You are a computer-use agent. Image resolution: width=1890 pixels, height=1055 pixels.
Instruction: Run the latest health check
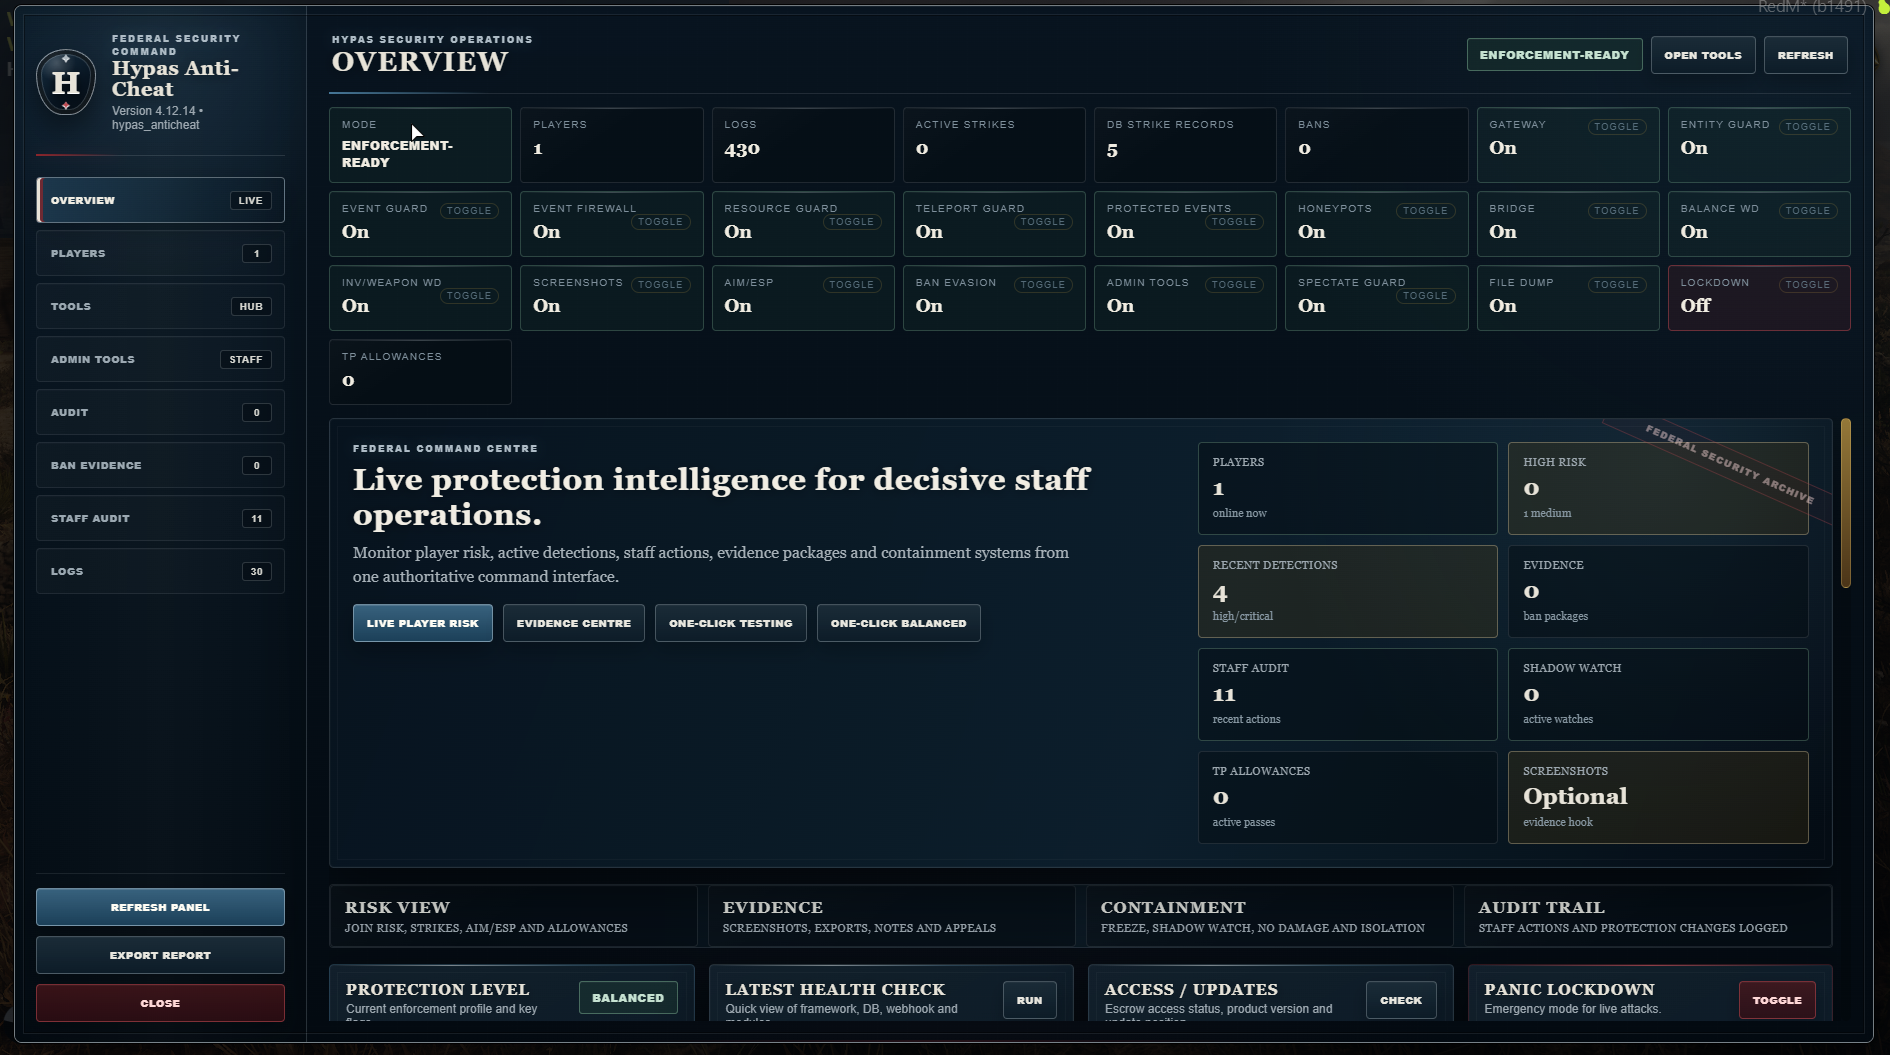pyautogui.click(x=1029, y=1000)
